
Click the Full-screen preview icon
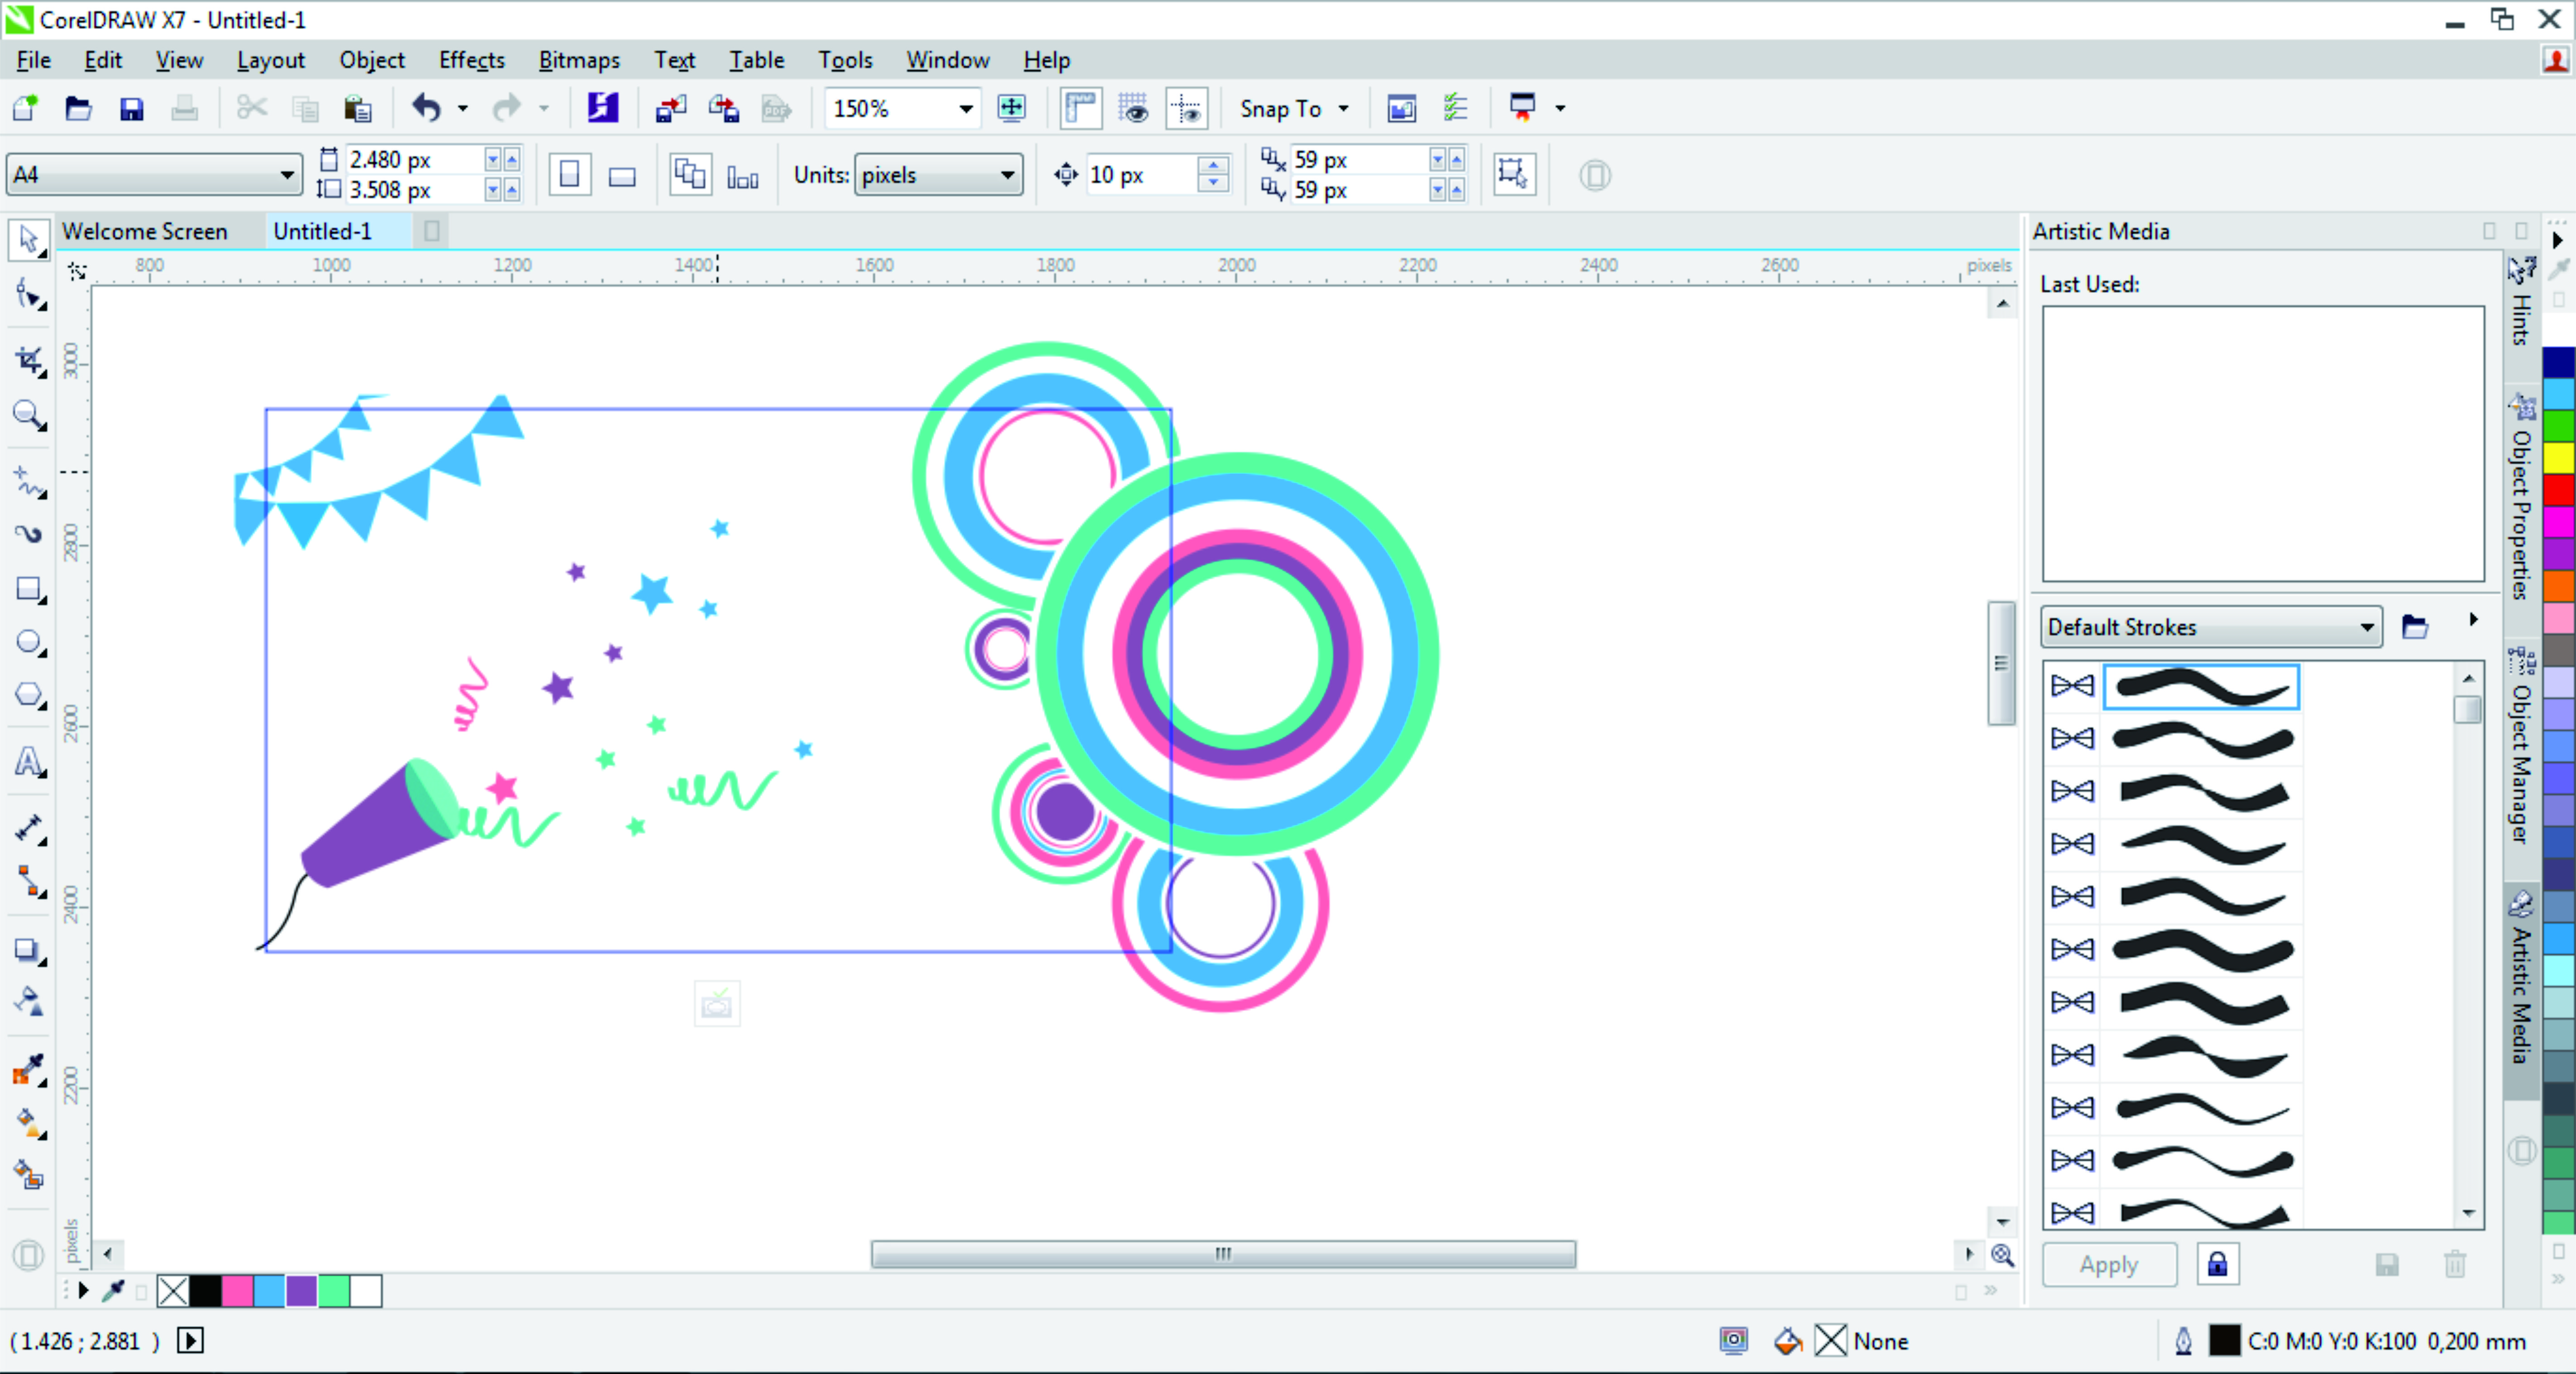[x=1012, y=108]
